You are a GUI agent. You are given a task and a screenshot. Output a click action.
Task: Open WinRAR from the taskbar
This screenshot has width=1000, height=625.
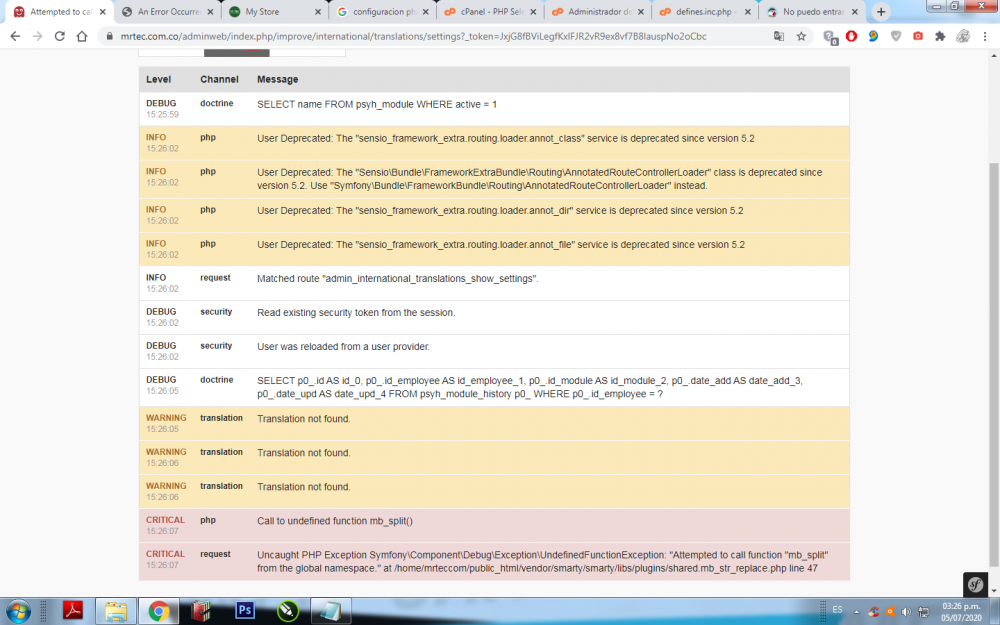[x=201, y=611]
